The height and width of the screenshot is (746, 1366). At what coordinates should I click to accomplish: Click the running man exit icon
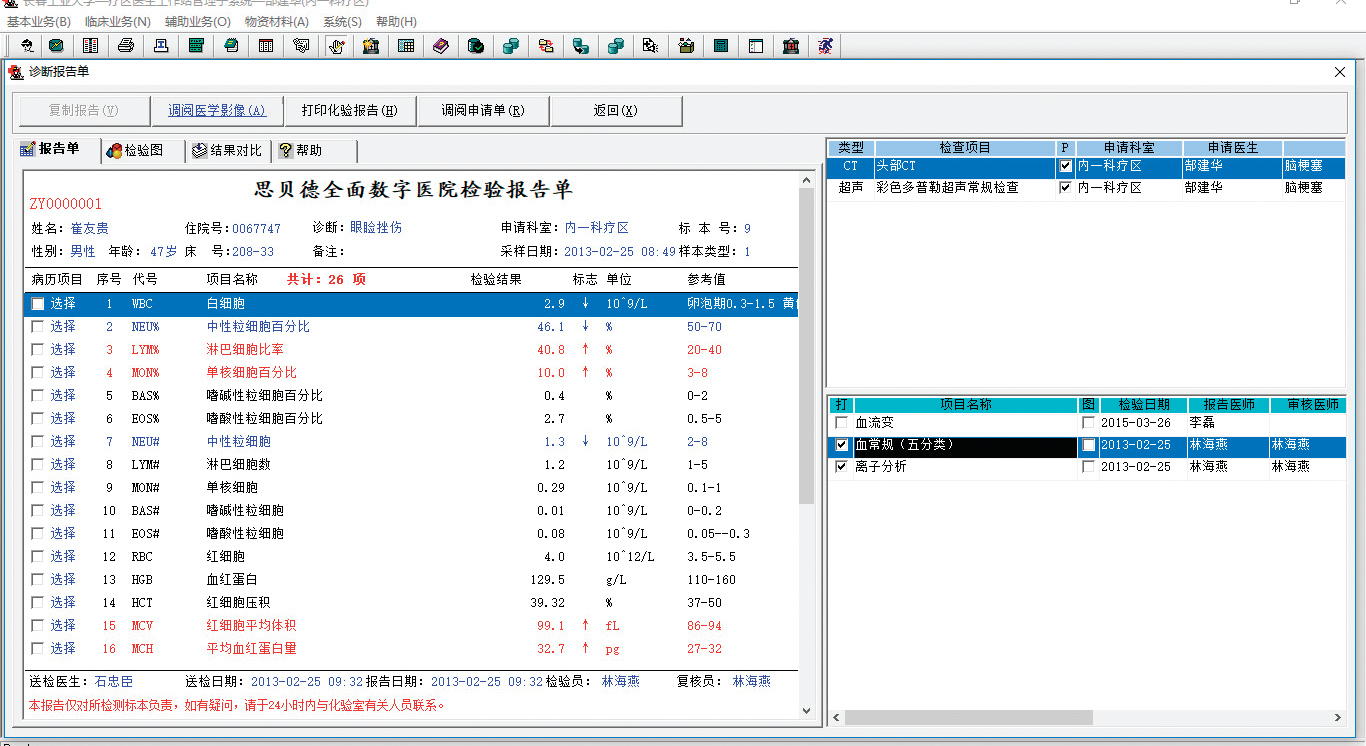(x=825, y=45)
